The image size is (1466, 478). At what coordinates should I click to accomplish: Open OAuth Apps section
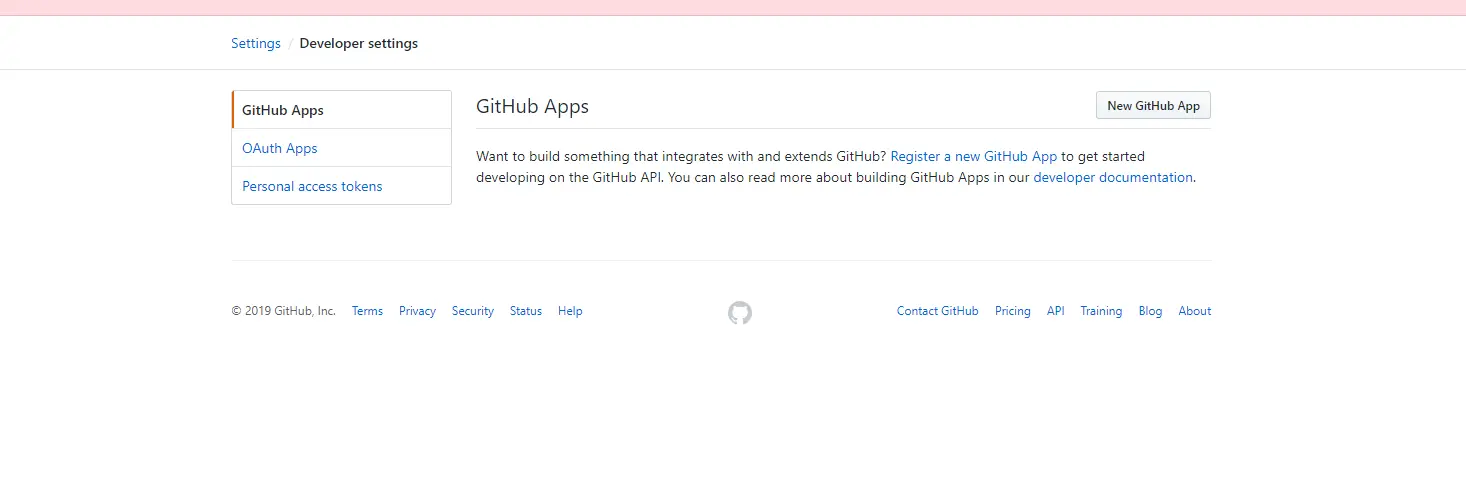pyautogui.click(x=280, y=148)
